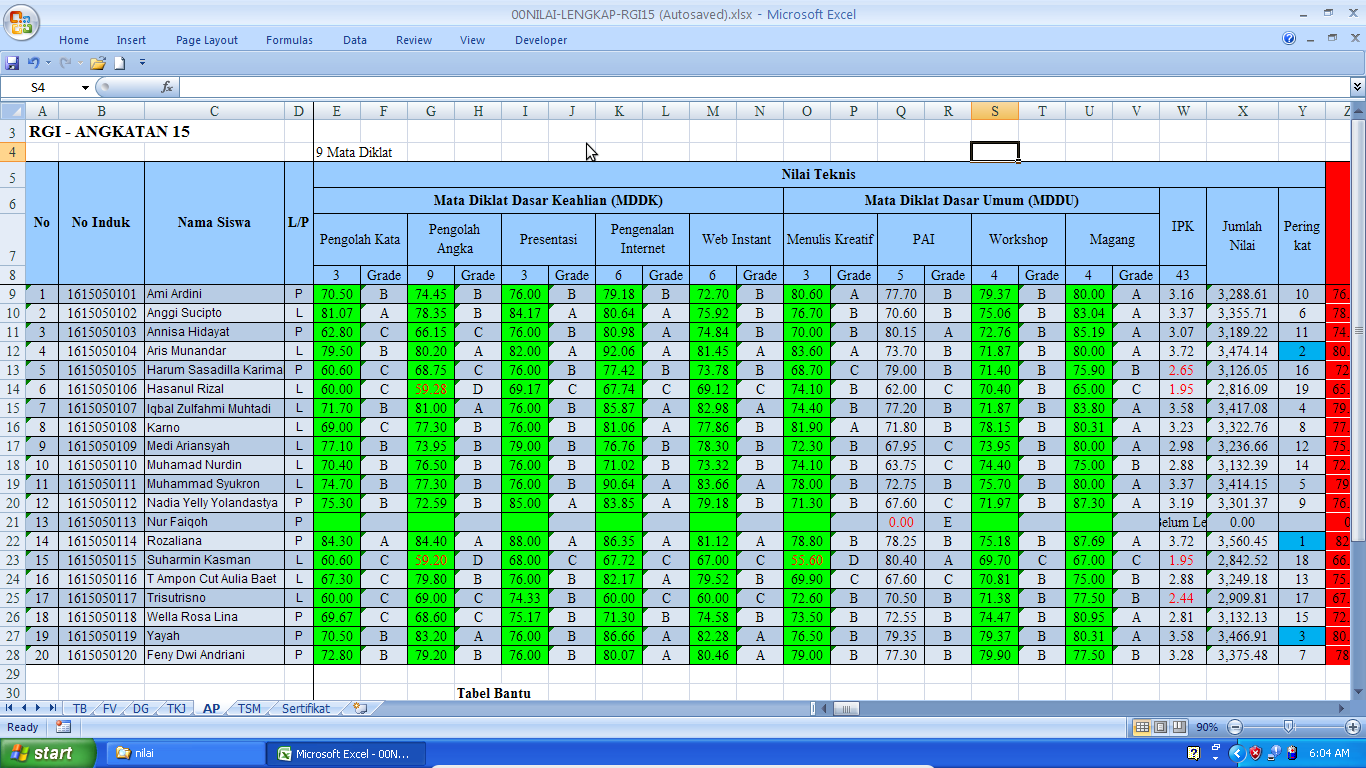Click the Open folder icon in toolbar
The image size is (1366, 768).
[98, 63]
